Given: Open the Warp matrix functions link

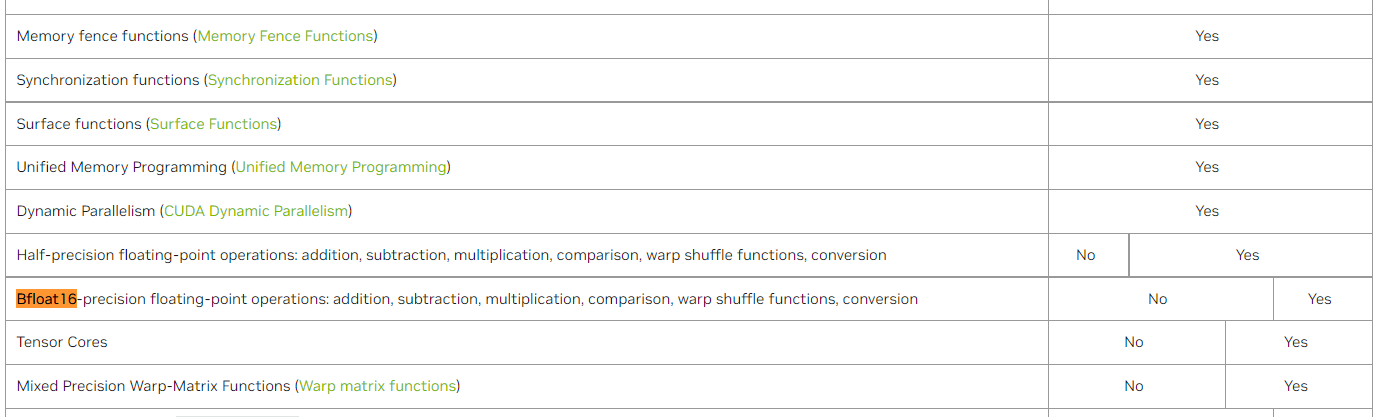Looking at the screenshot, I should [x=377, y=386].
